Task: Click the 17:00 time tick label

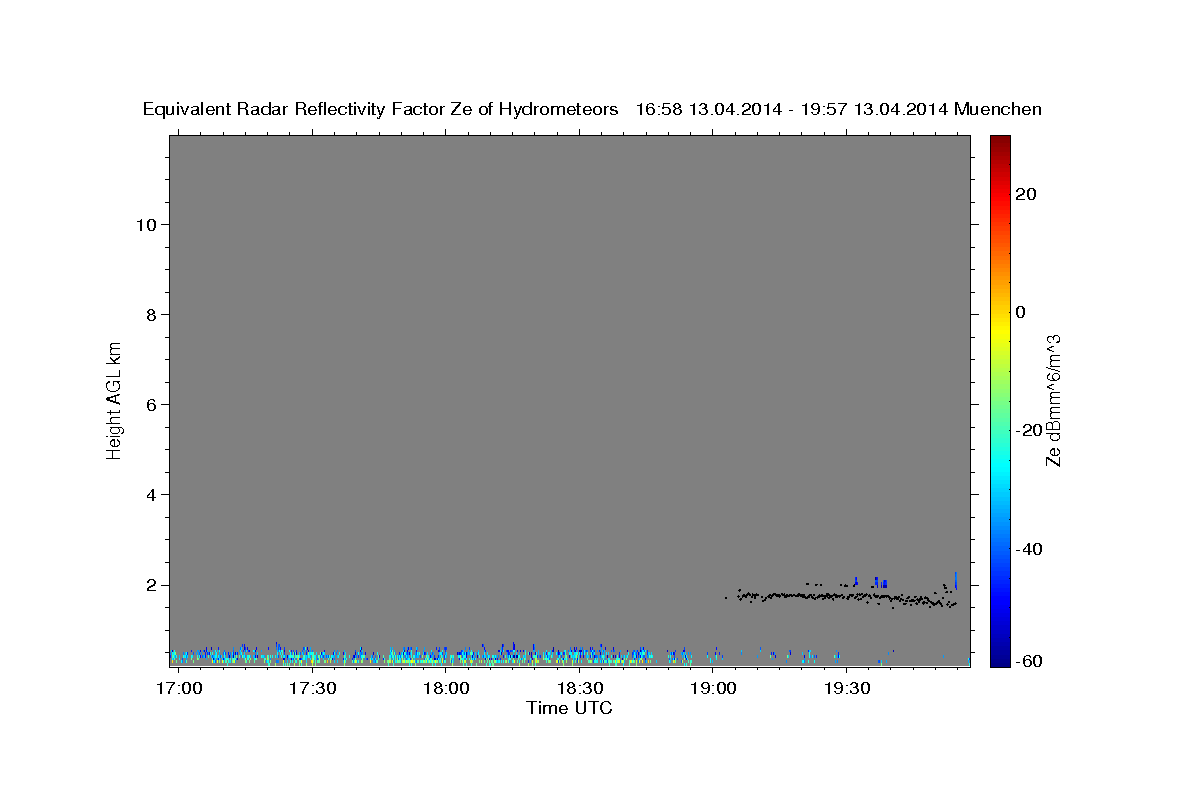Action: (179, 689)
